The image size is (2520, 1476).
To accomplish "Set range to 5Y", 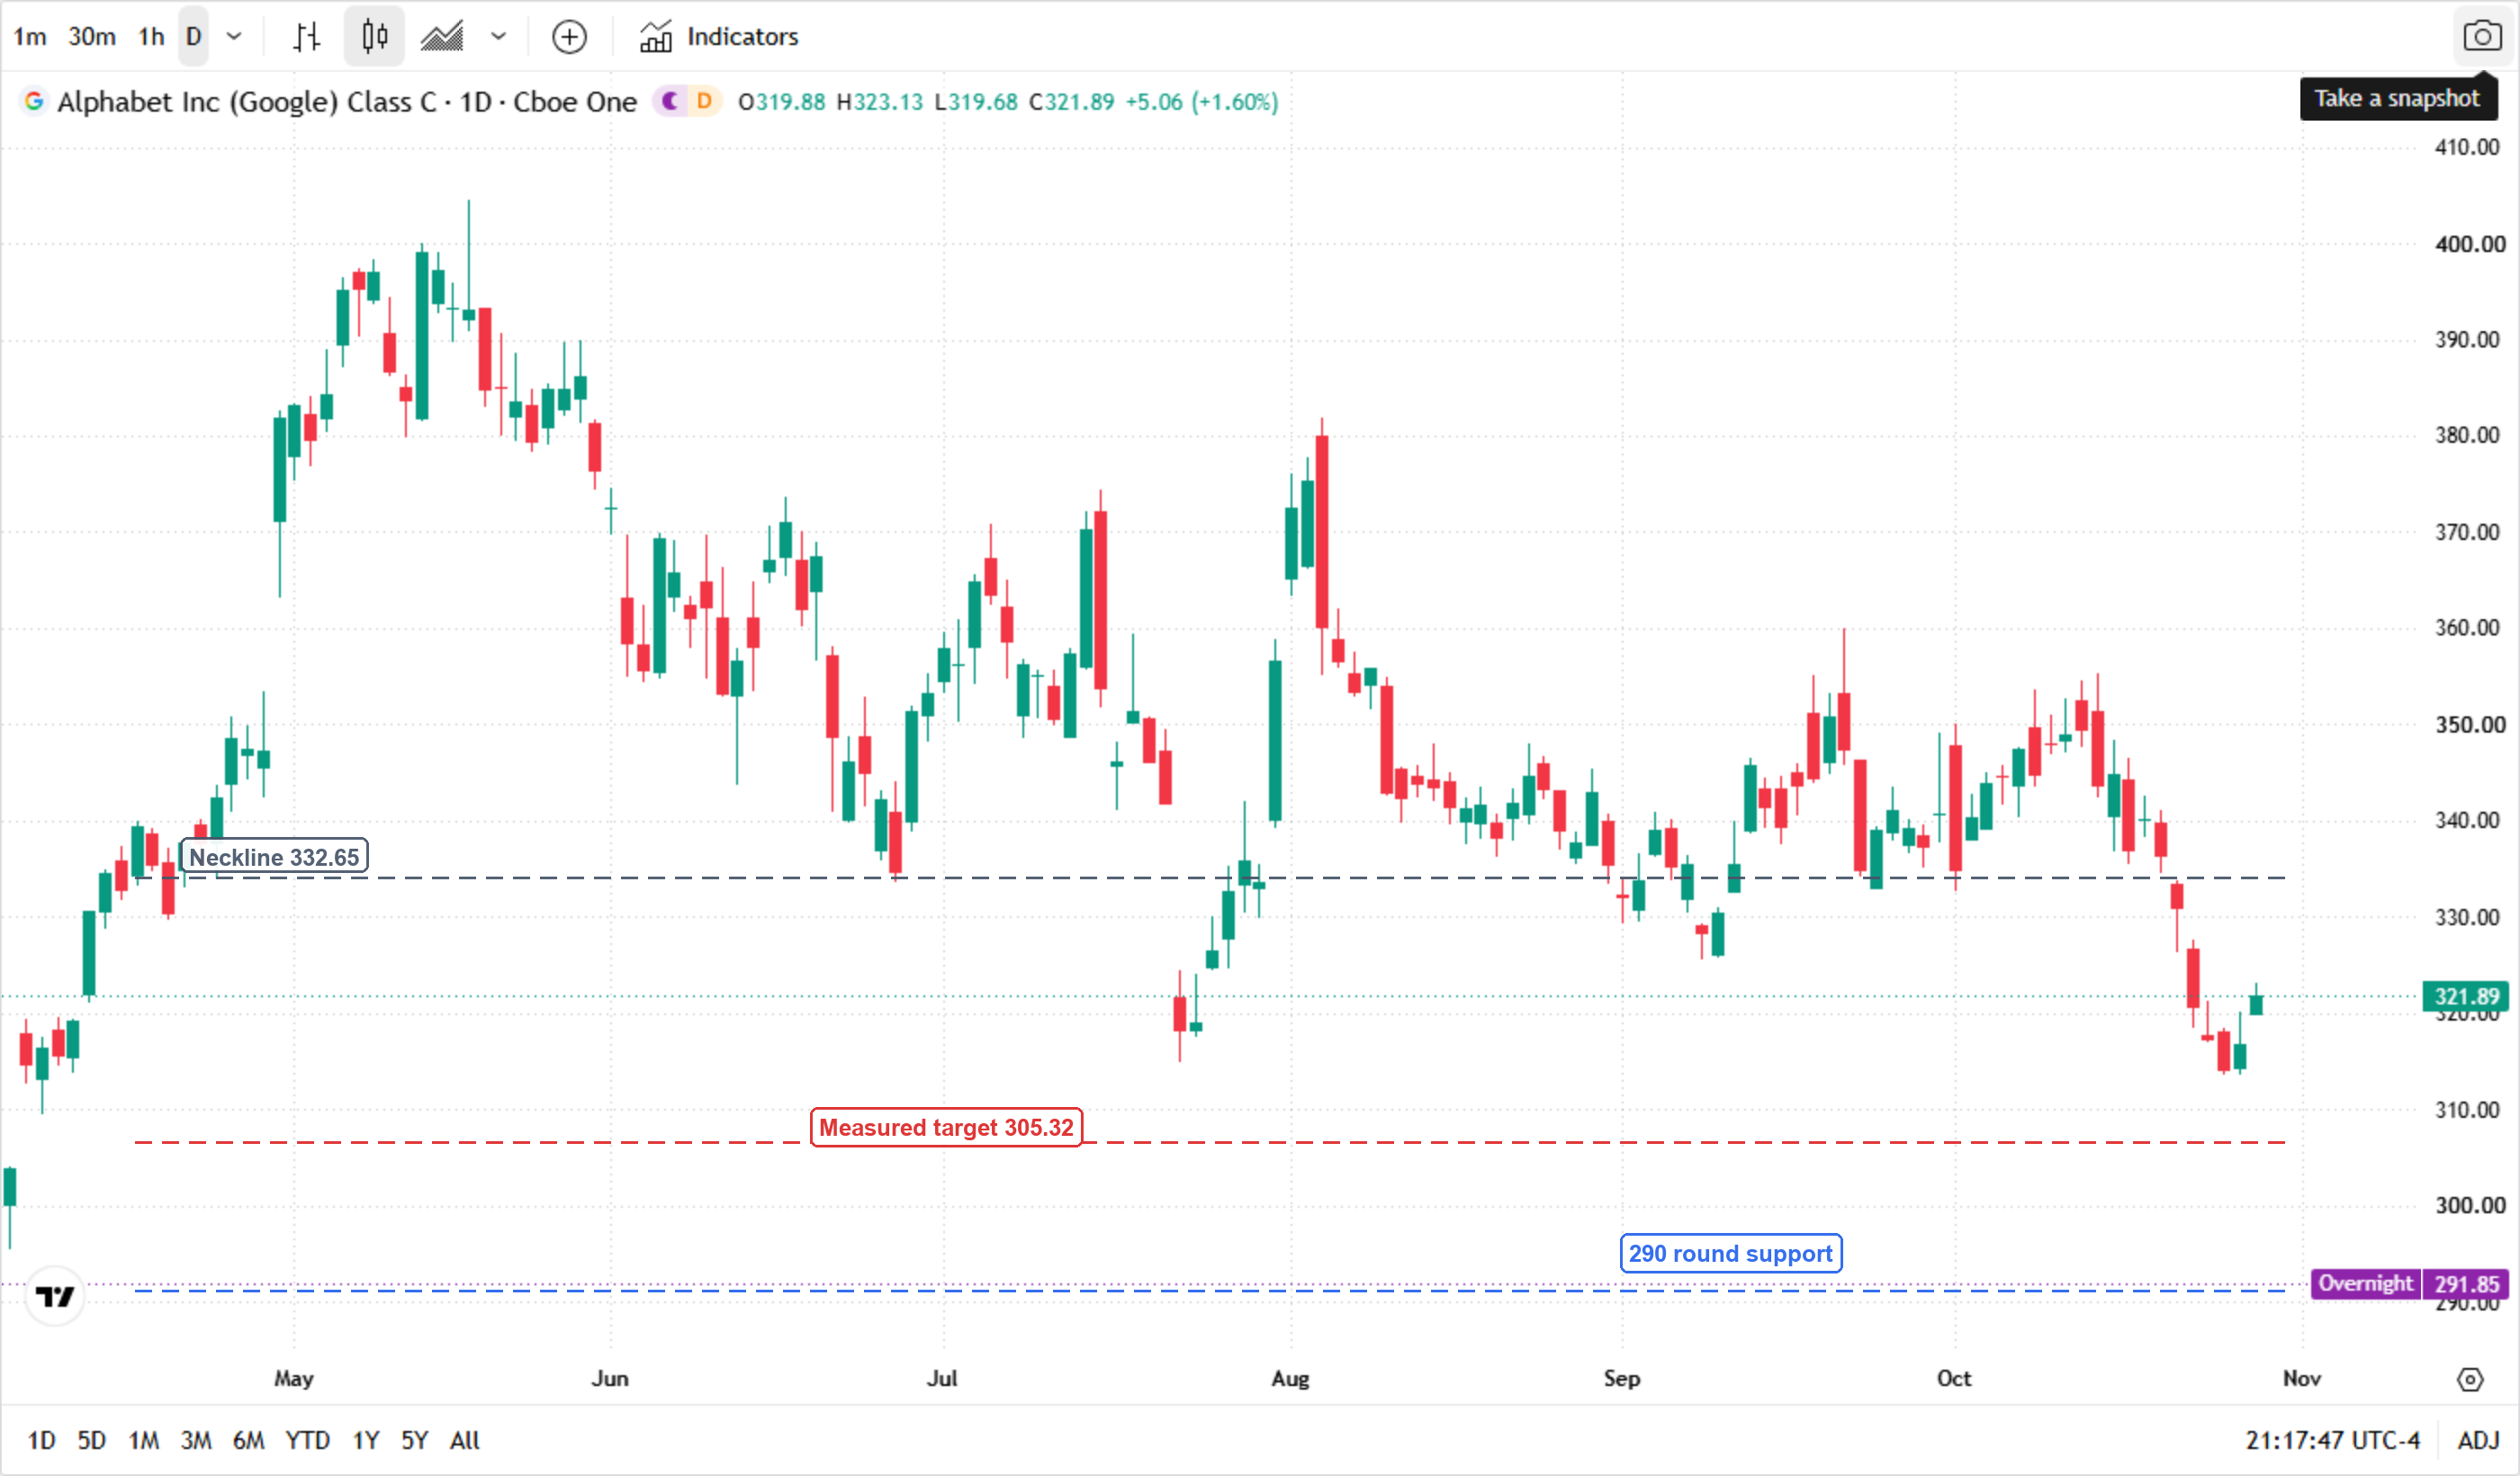I will pyautogui.click(x=415, y=1442).
